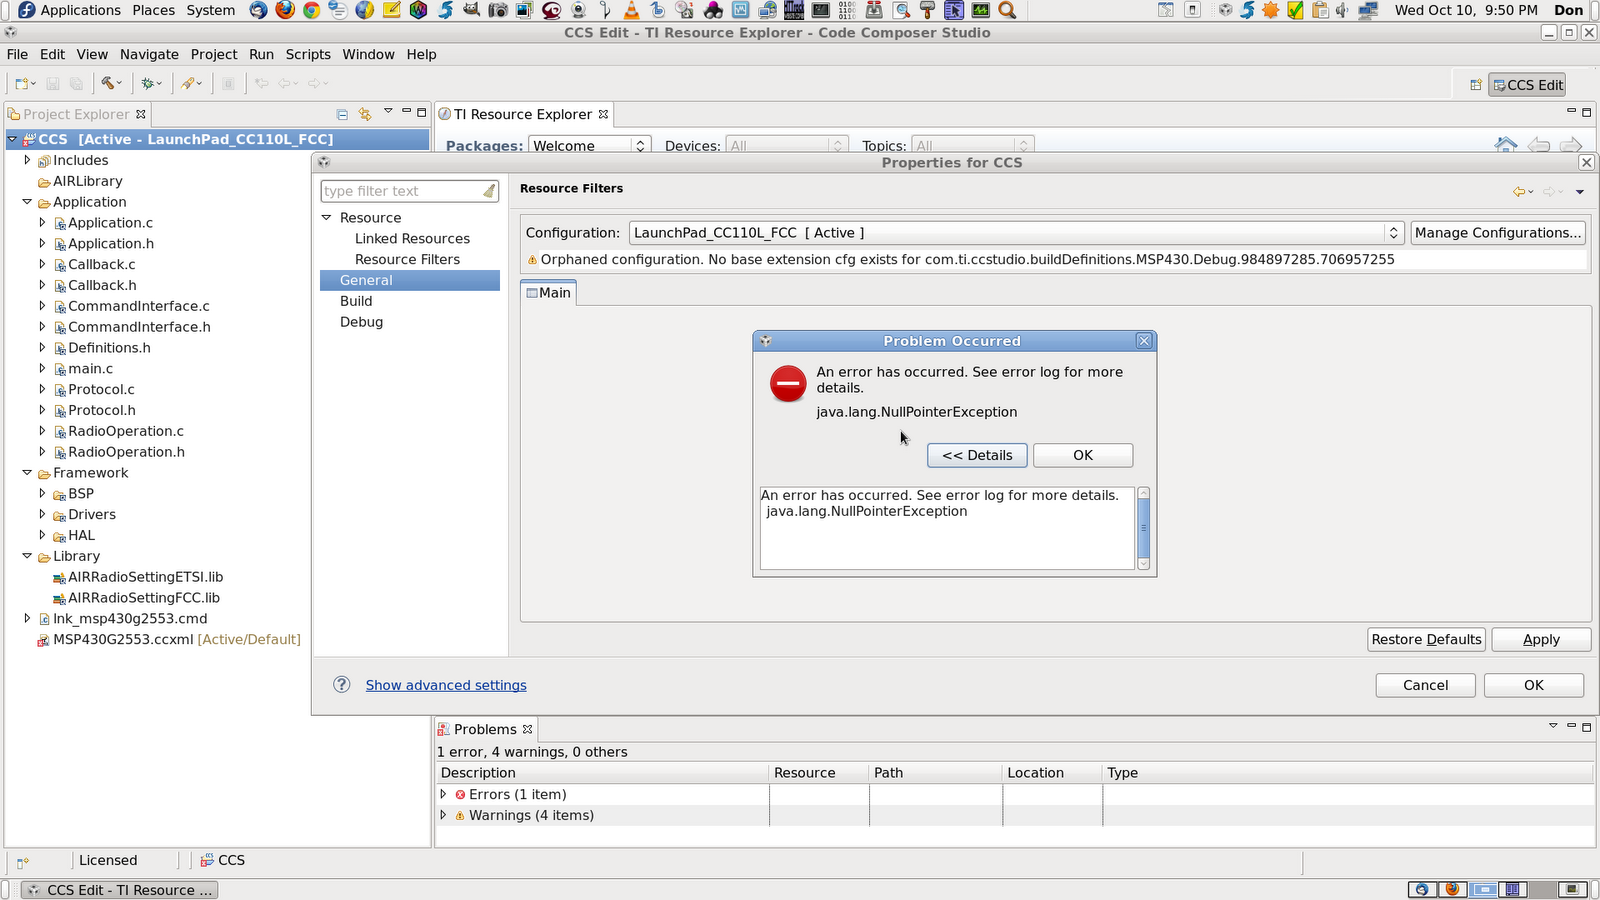Open the New project toolbar icon
The height and width of the screenshot is (900, 1600).
(x=21, y=84)
